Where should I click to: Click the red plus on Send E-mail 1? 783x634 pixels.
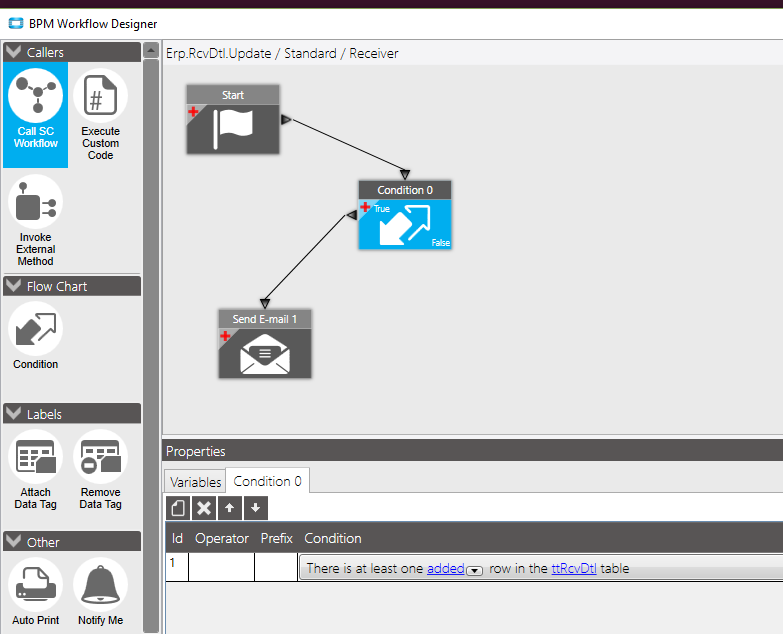point(225,335)
